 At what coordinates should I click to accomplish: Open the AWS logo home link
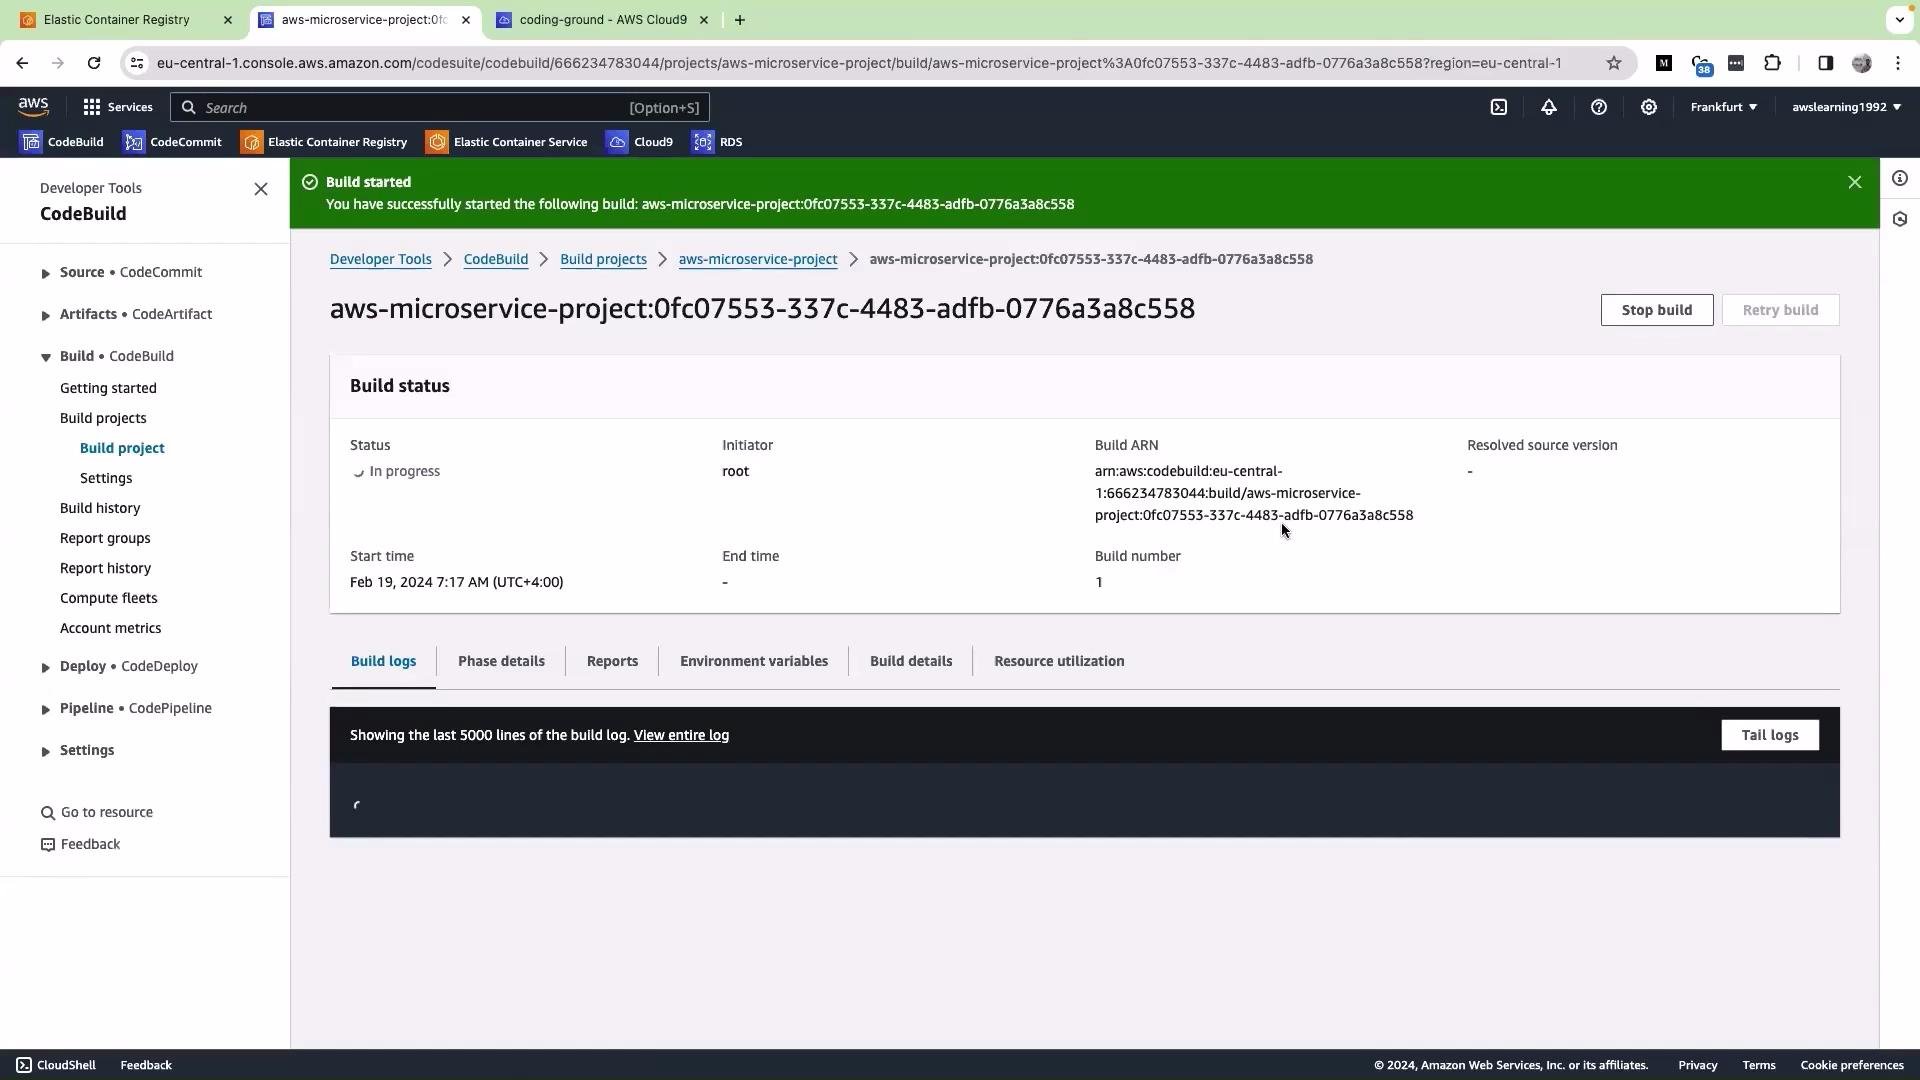(33, 106)
